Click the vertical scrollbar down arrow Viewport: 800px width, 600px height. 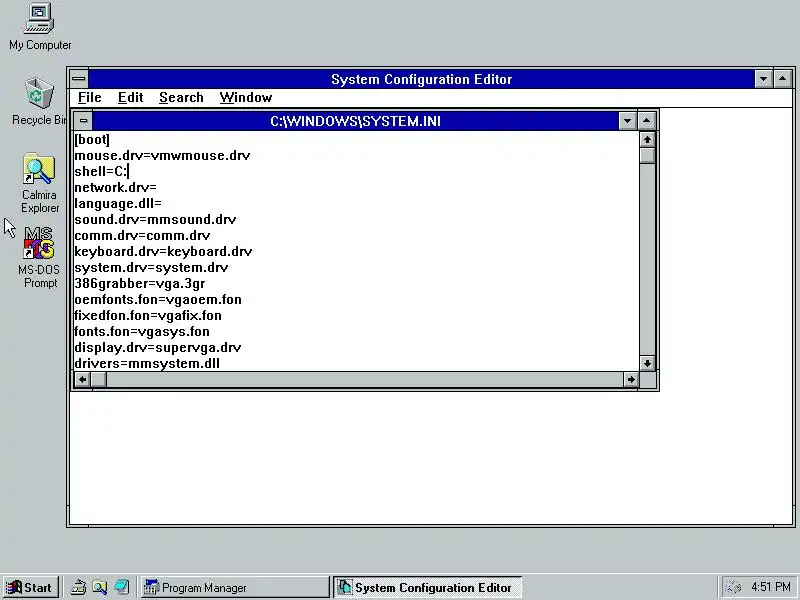pos(647,363)
